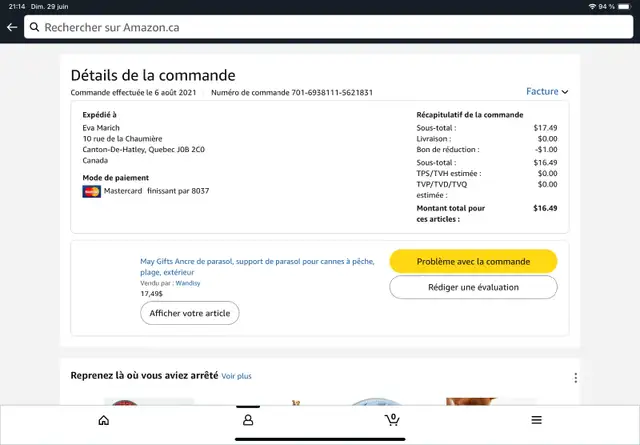Click Problème avec la commande button
Image resolution: width=640 pixels, height=445 pixels.
(473, 261)
